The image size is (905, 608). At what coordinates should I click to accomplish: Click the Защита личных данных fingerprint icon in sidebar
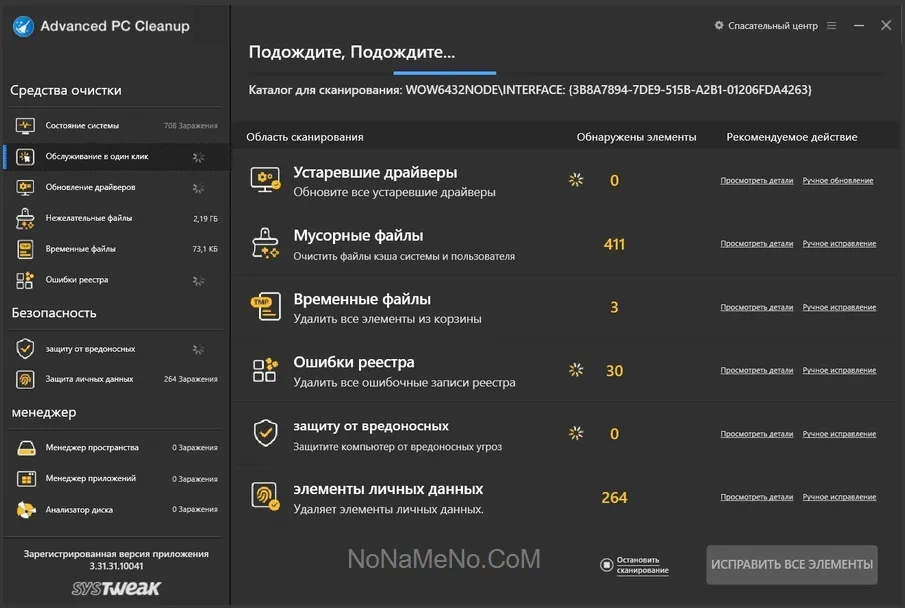[x=26, y=380]
